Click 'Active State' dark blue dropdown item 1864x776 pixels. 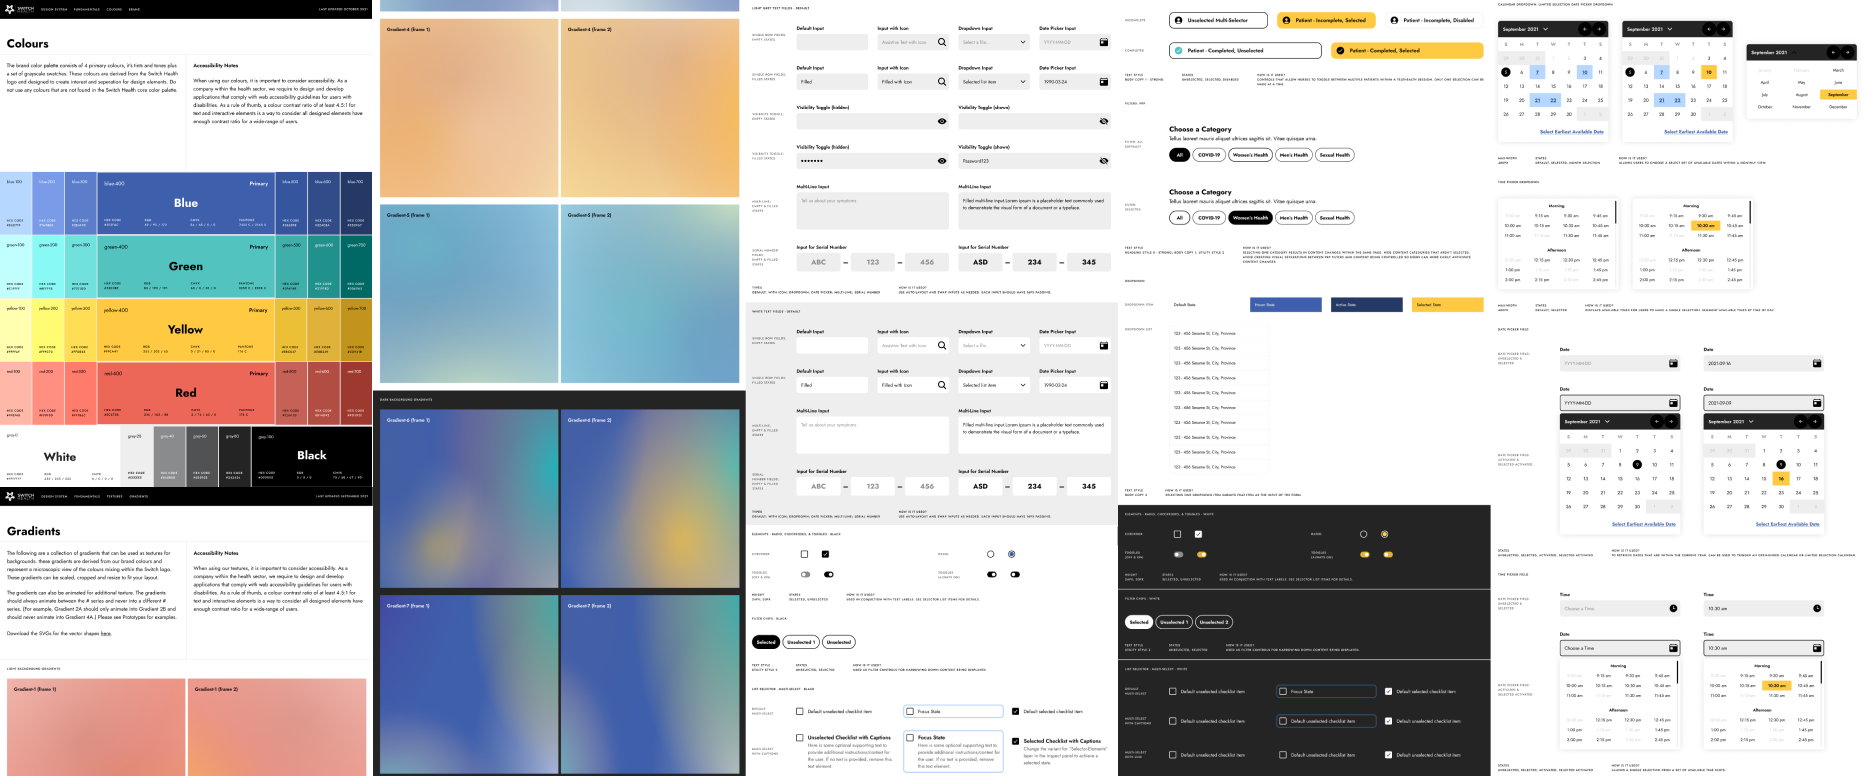click(1367, 305)
